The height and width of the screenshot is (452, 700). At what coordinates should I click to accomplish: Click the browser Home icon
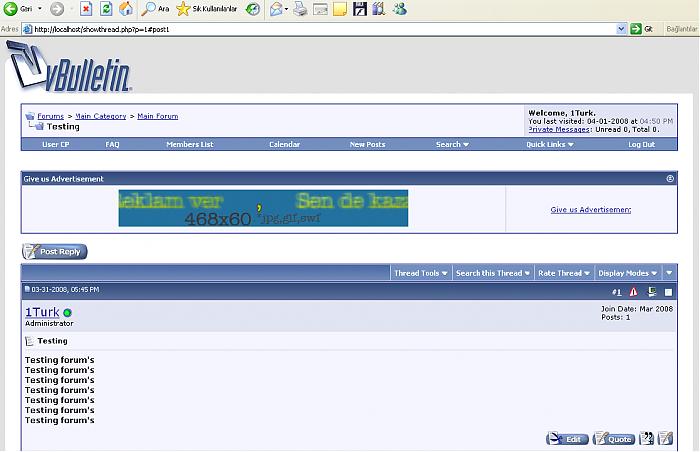125,9
